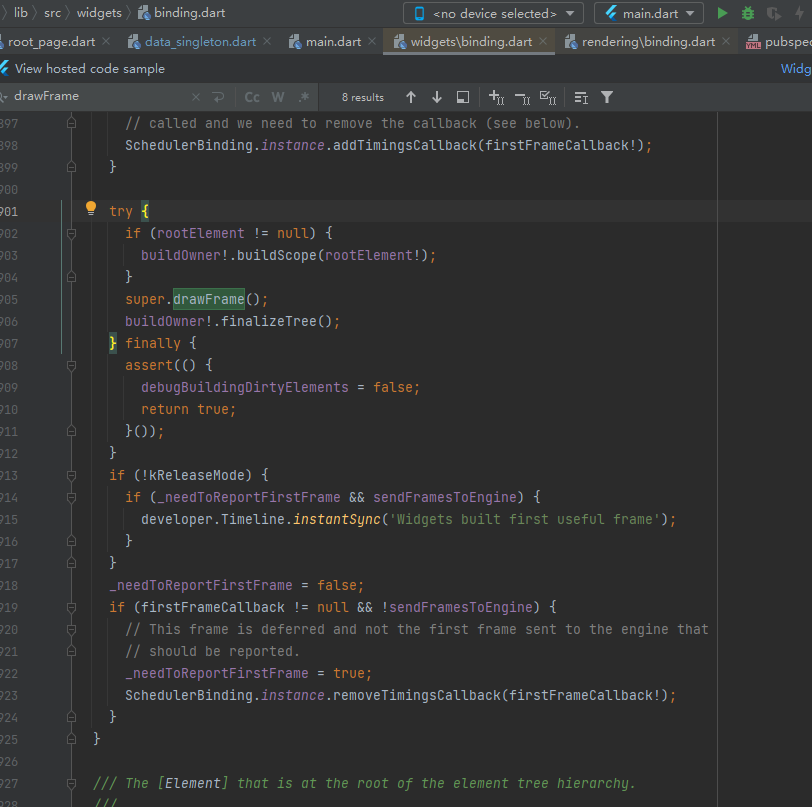The width and height of the screenshot is (812, 807).
Task: Add selection for next occurrence
Action: (496, 97)
